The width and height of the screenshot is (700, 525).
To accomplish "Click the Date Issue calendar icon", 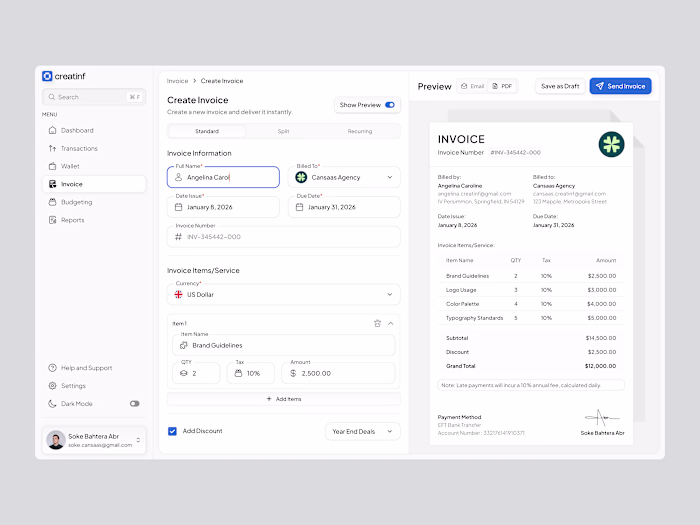I will [179, 207].
